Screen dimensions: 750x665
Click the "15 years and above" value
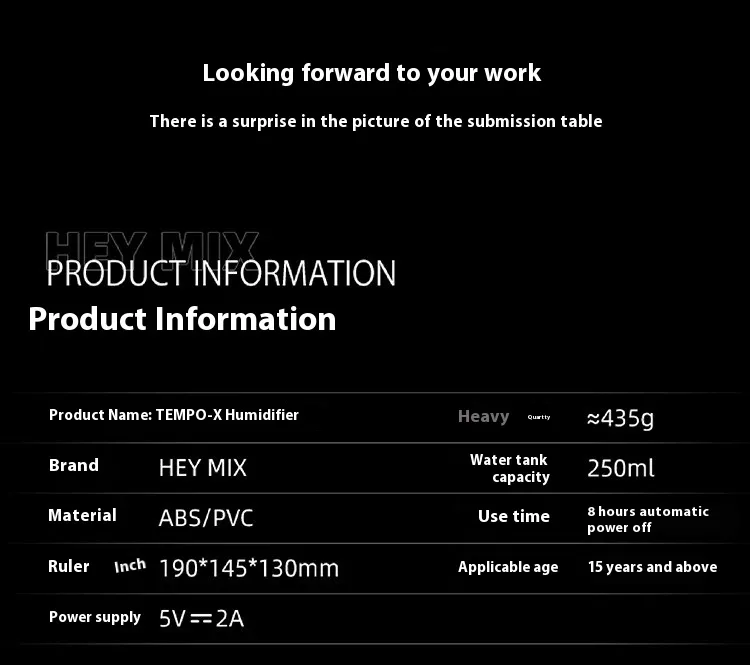[652, 567]
